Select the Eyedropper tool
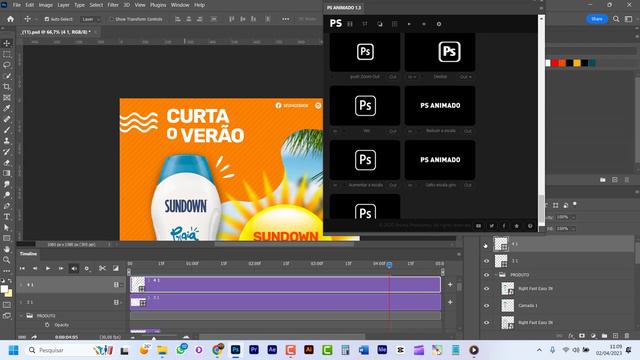This screenshot has width=640, height=360. click(x=7, y=108)
